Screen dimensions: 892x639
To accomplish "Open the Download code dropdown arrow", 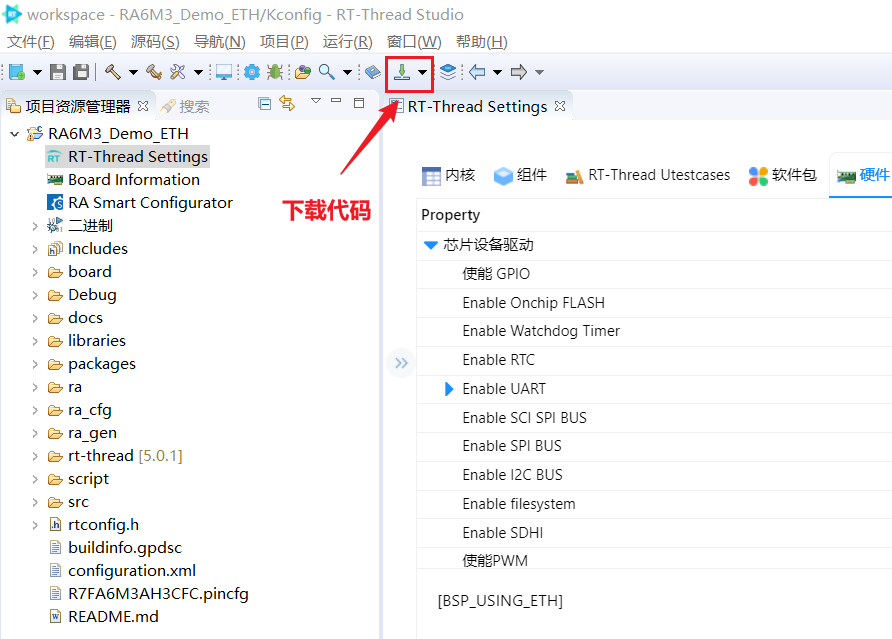I will click(422, 72).
